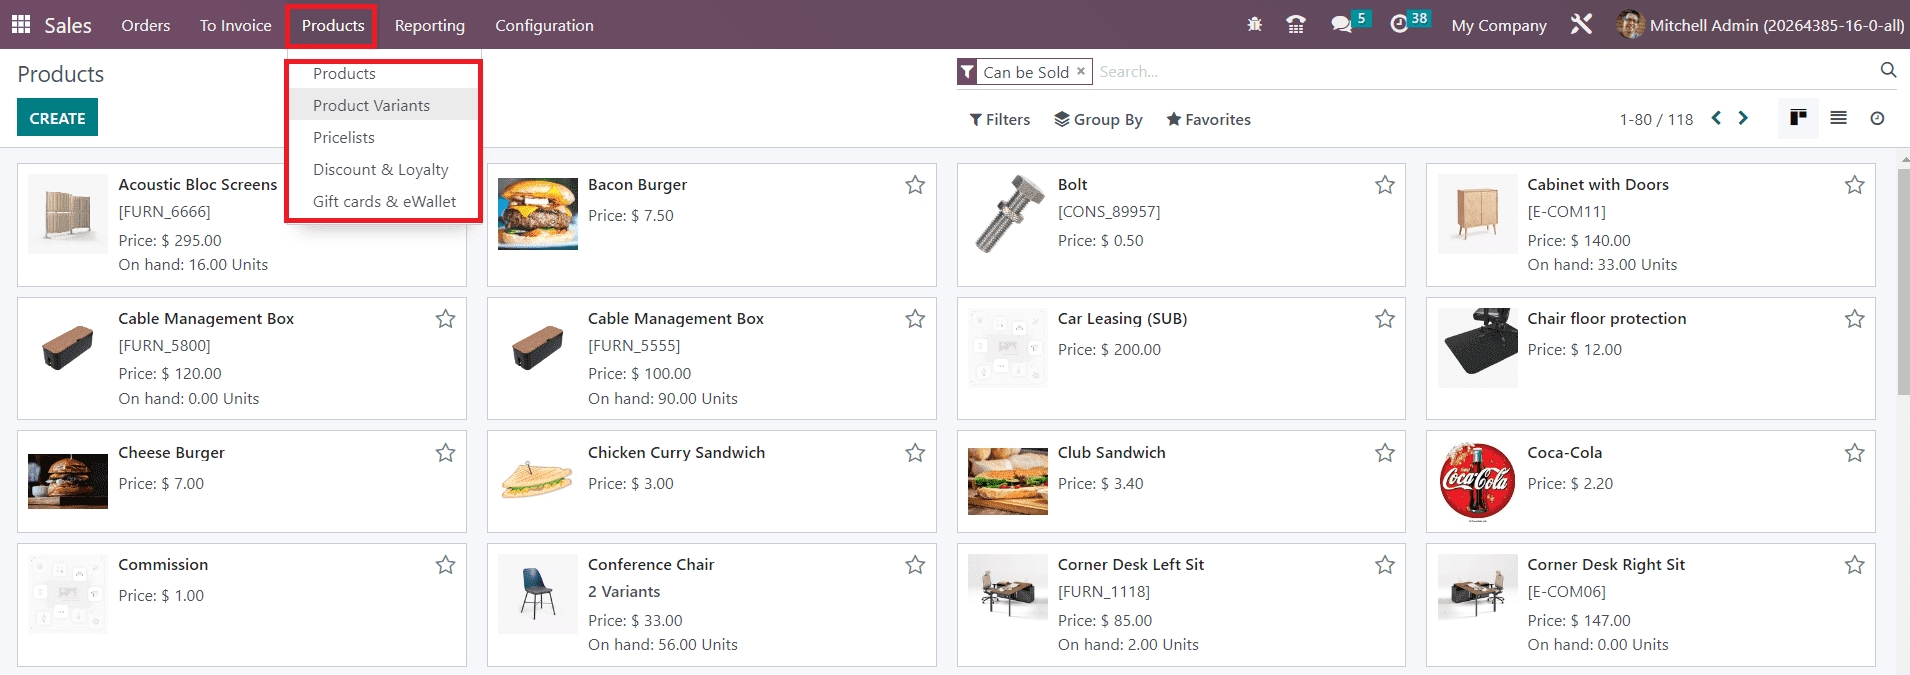Expand the Filters dropdown
Image resolution: width=1910 pixels, height=675 pixels.
point(999,120)
